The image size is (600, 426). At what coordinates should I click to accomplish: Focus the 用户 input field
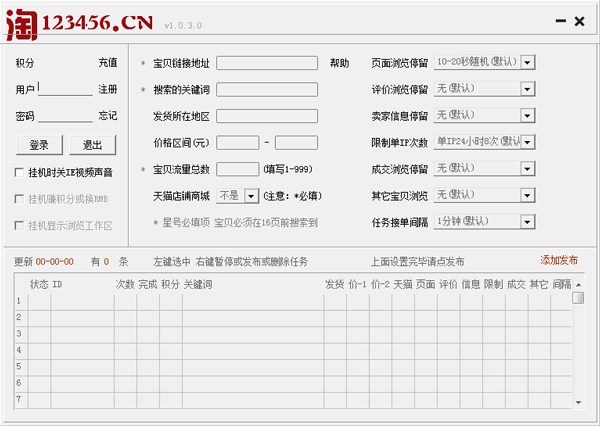(65, 89)
